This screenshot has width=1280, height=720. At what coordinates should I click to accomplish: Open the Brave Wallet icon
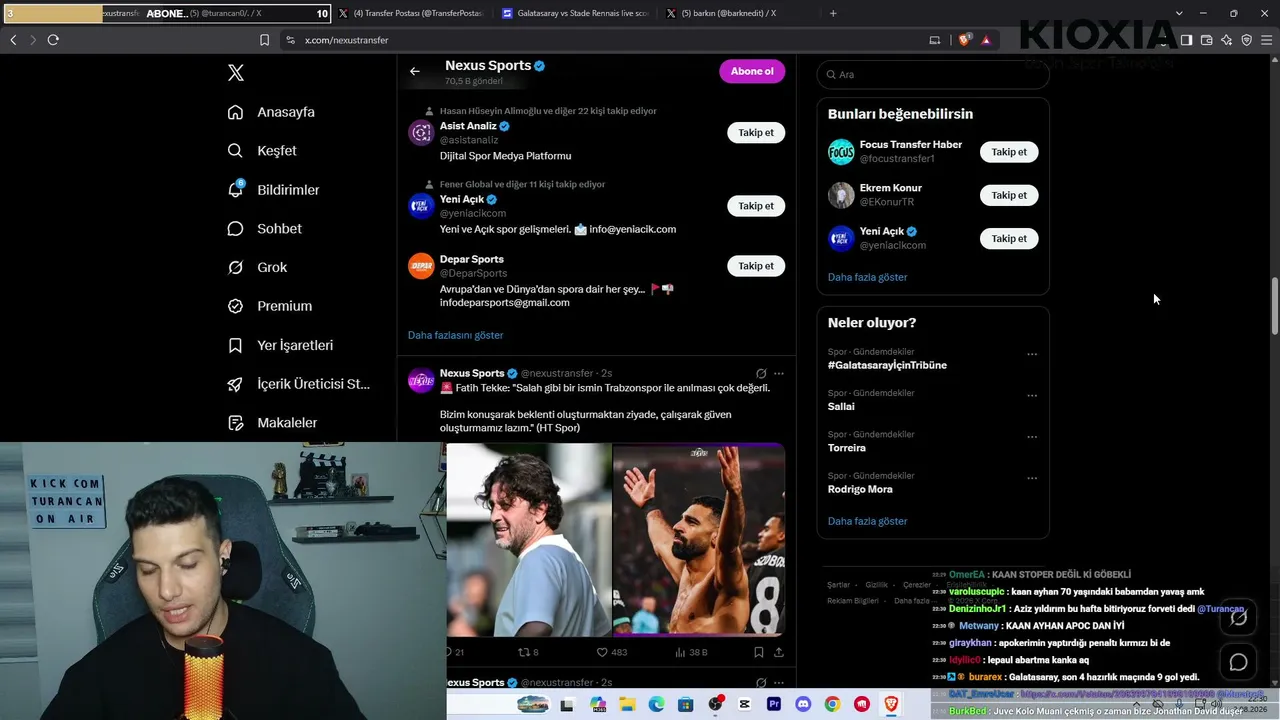point(1206,40)
